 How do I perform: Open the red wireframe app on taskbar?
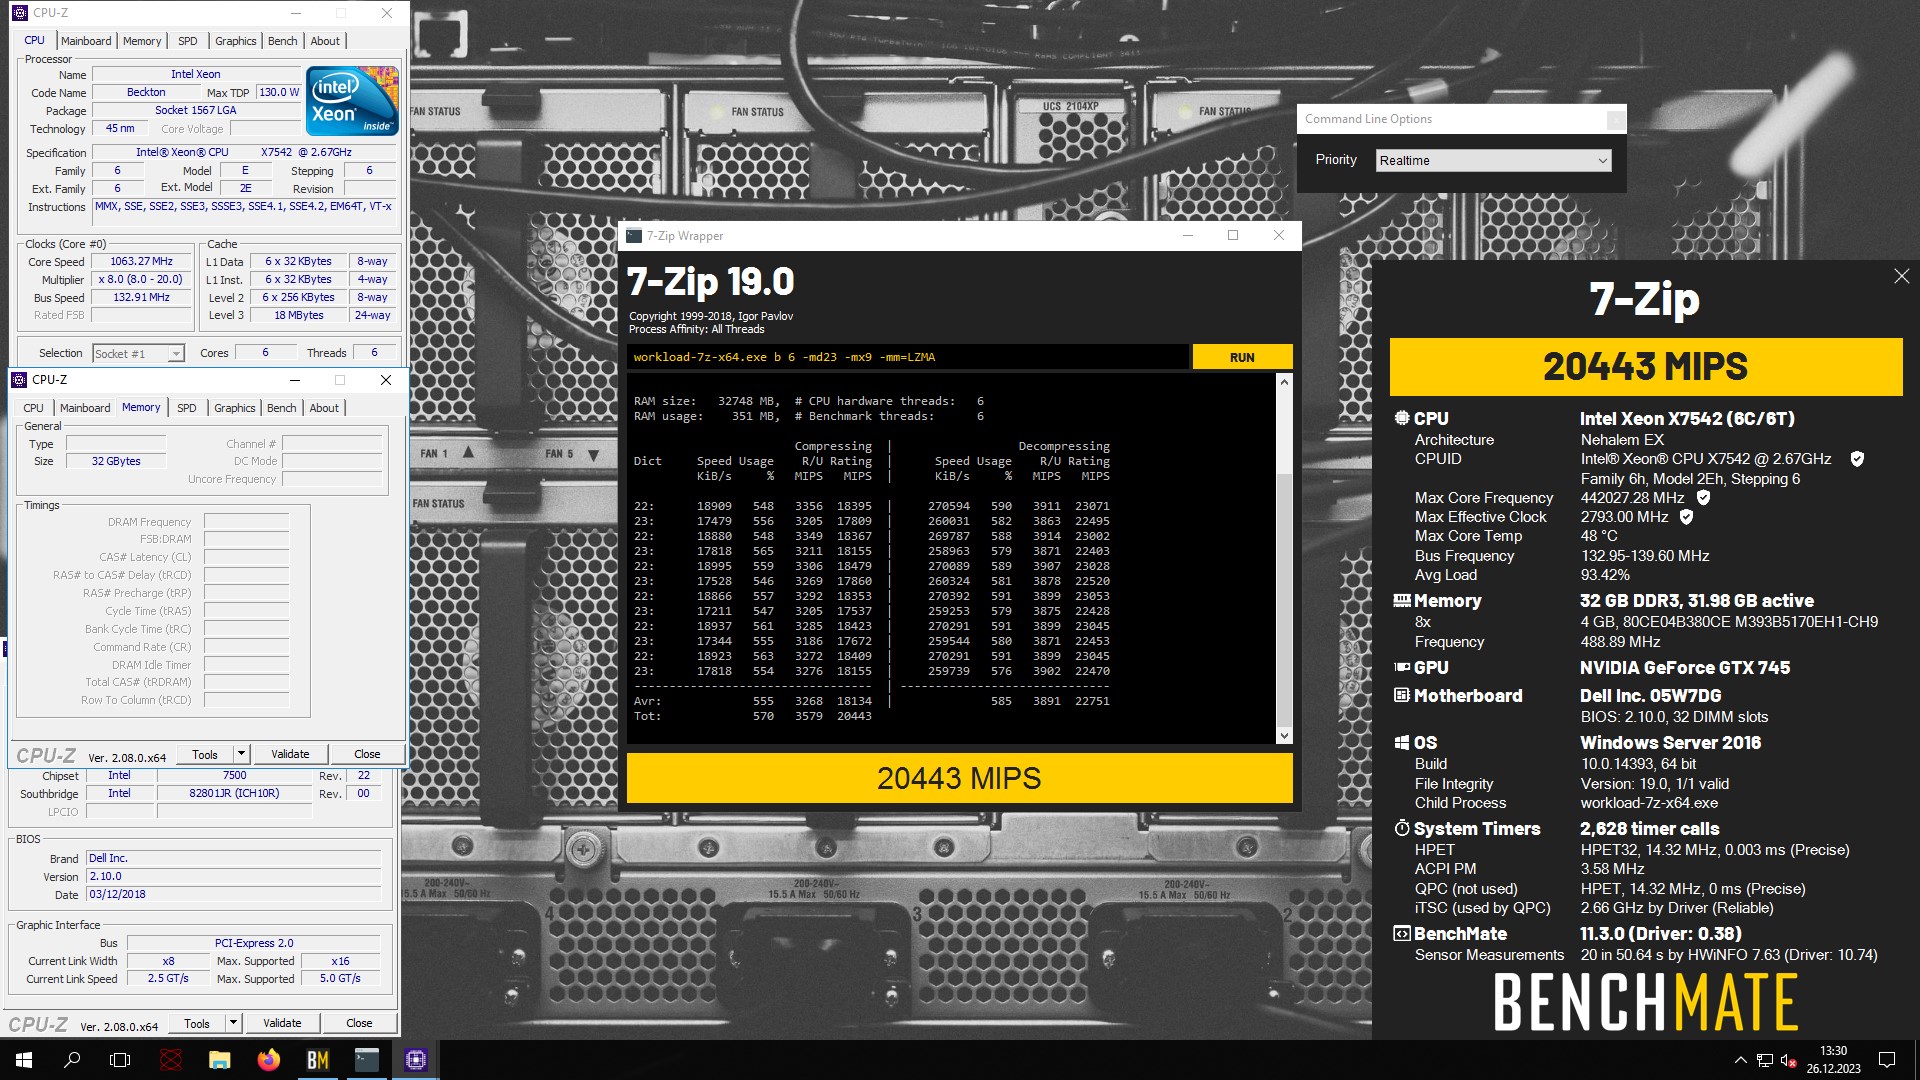click(171, 1060)
